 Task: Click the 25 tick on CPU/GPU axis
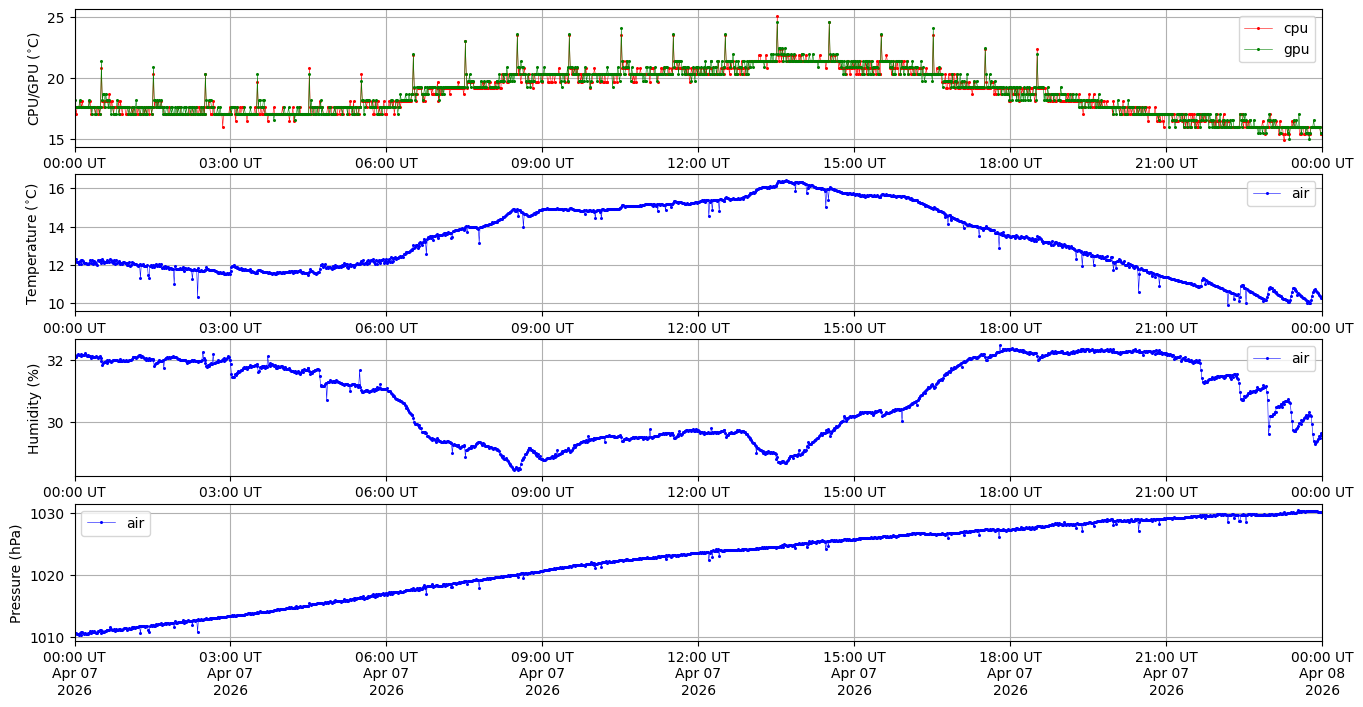click(55, 18)
